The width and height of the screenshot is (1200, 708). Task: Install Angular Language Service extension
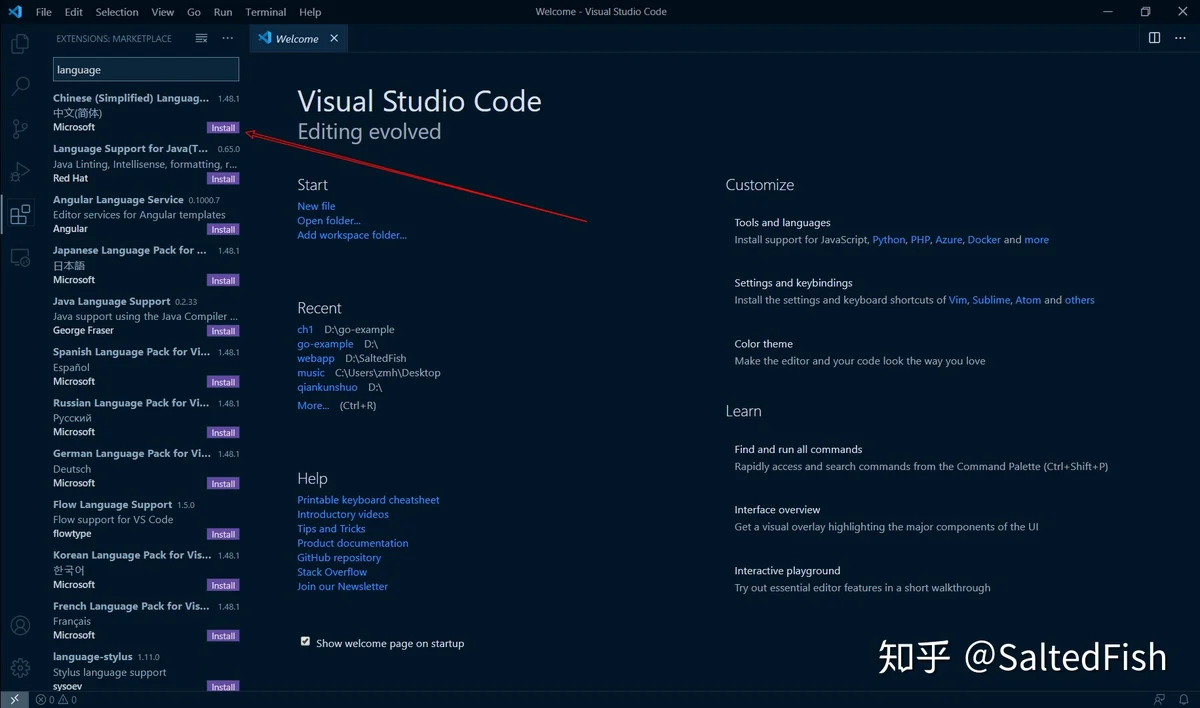[223, 230]
